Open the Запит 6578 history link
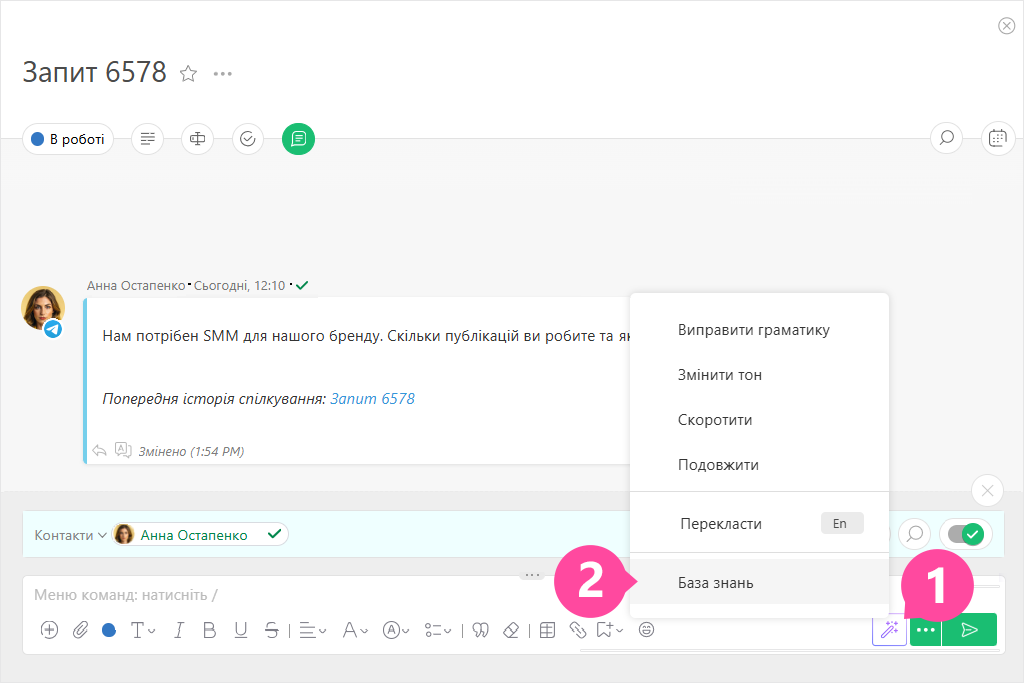 (x=372, y=399)
